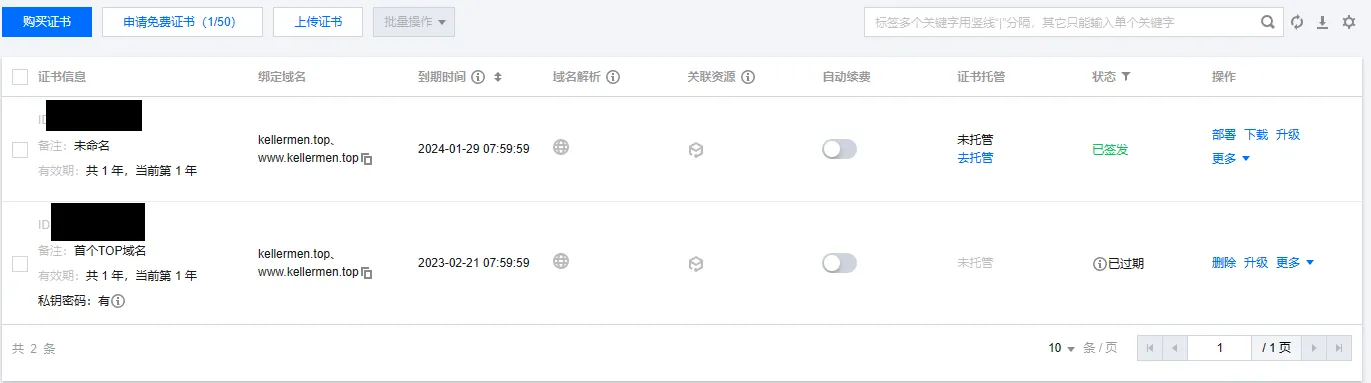Click the keyword search input field

(x=1060, y=22)
